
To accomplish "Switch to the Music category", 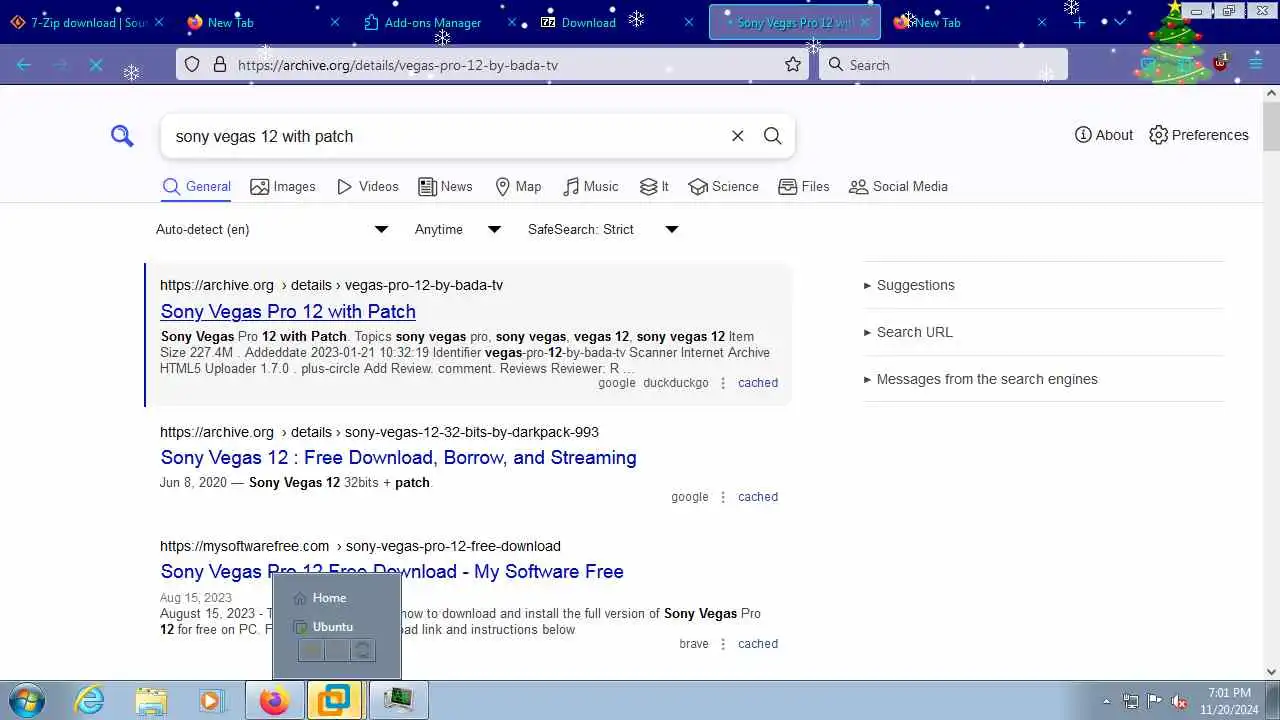I will [x=591, y=187].
